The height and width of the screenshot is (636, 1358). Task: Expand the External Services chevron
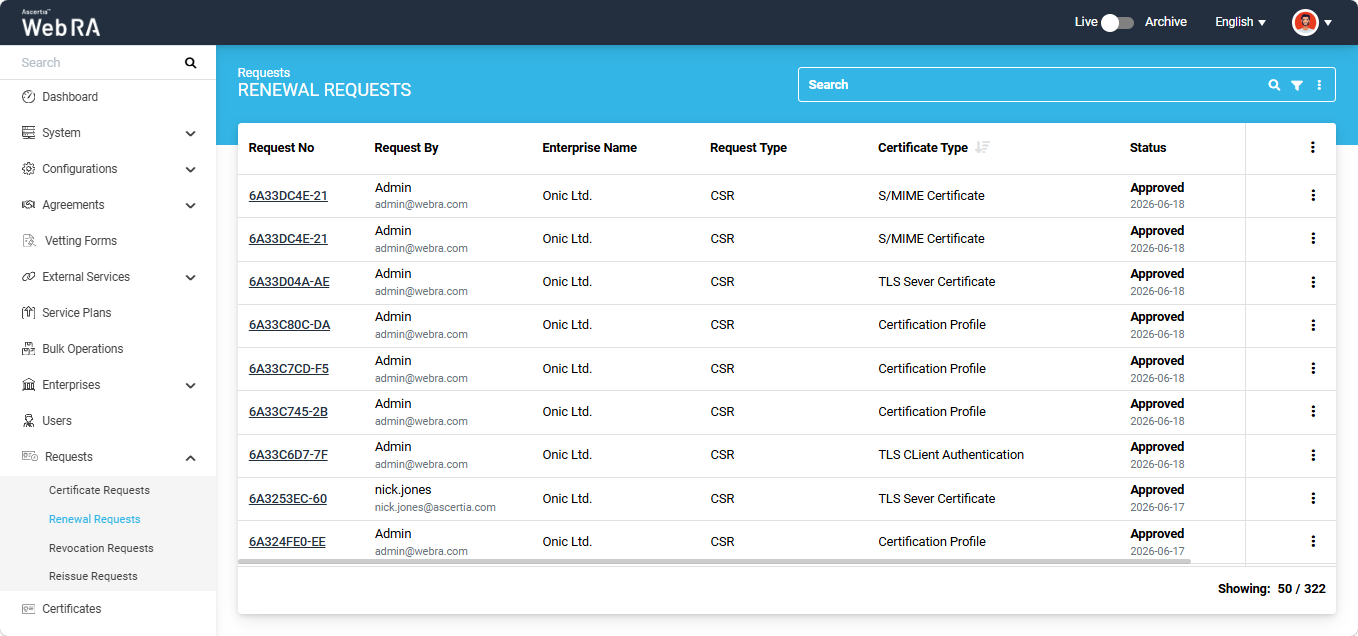pos(191,277)
